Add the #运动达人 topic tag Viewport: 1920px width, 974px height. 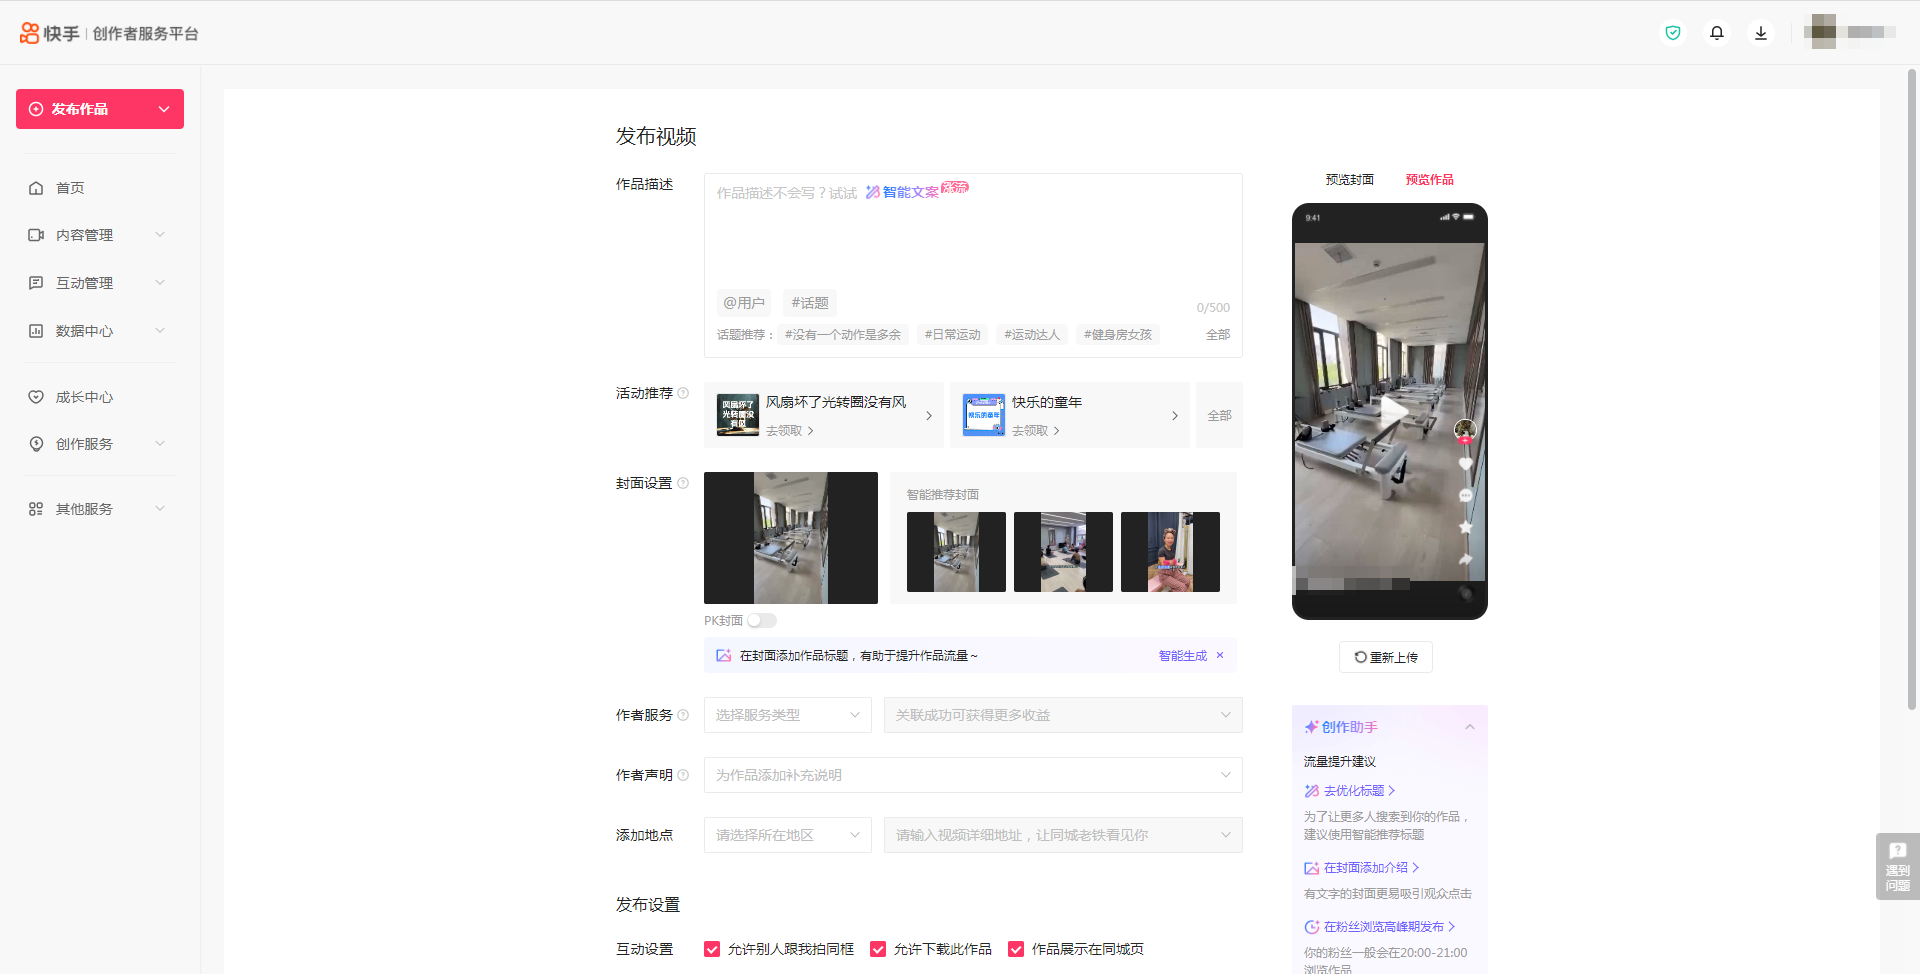(x=1032, y=335)
